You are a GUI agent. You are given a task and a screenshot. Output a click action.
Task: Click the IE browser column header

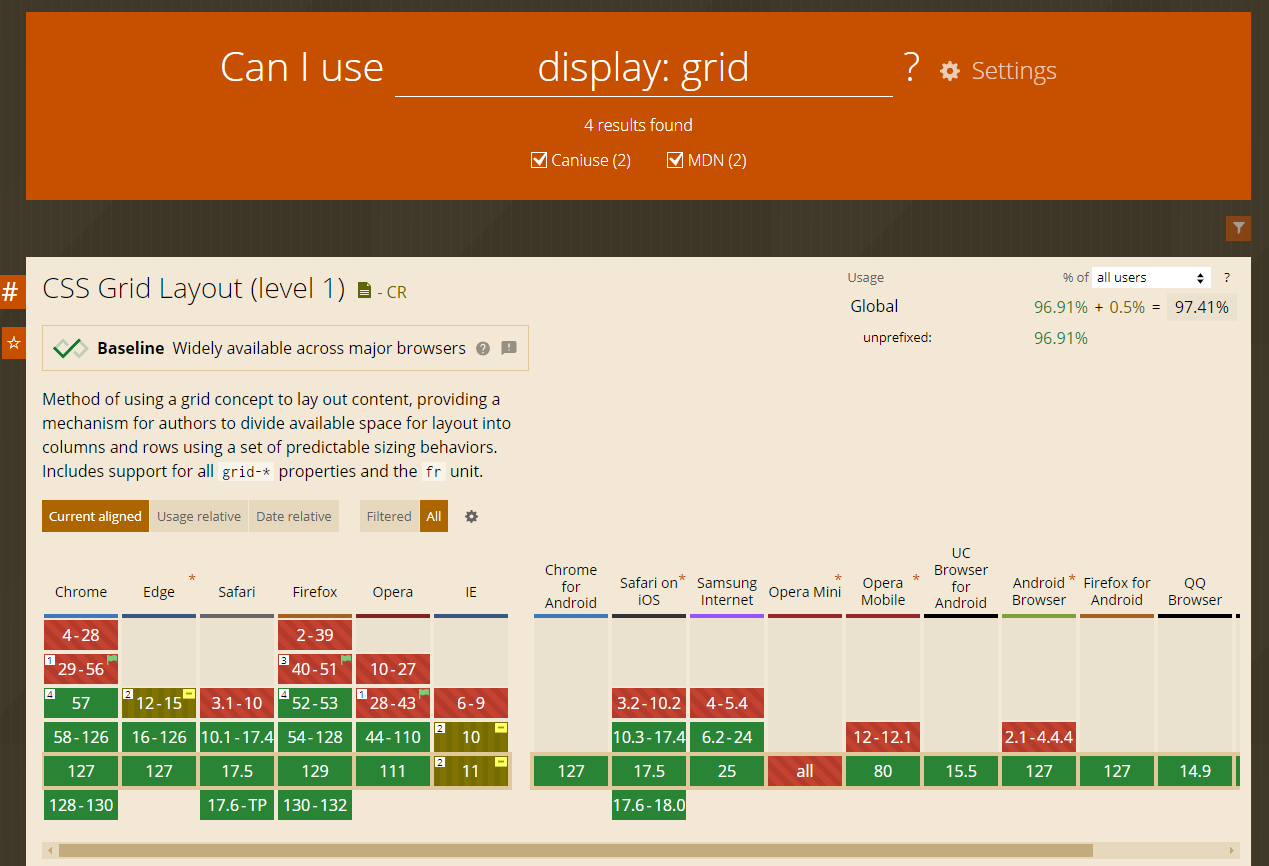pyautogui.click(x=471, y=592)
